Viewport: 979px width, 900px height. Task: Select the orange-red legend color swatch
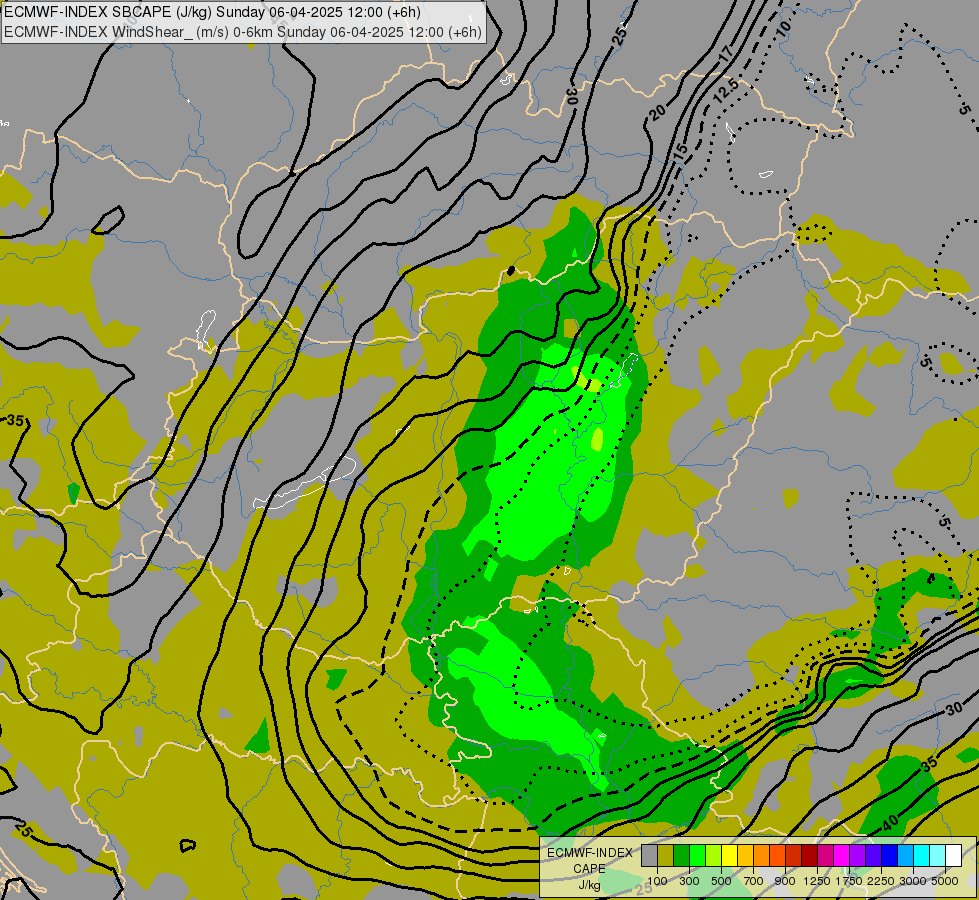click(x=777, y=855)
